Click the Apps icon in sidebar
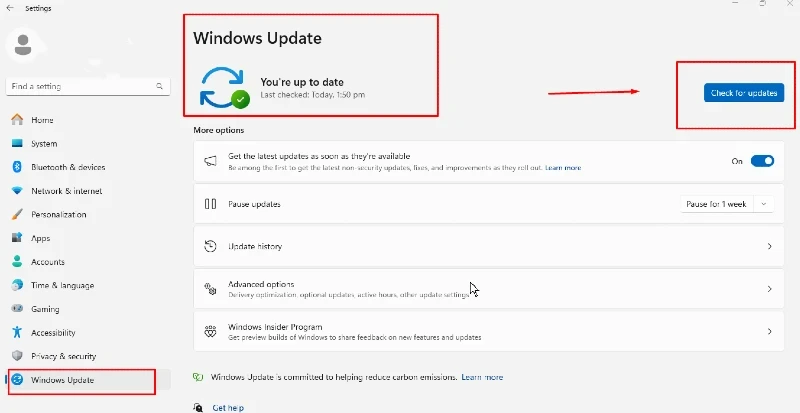 coord(17,238)
